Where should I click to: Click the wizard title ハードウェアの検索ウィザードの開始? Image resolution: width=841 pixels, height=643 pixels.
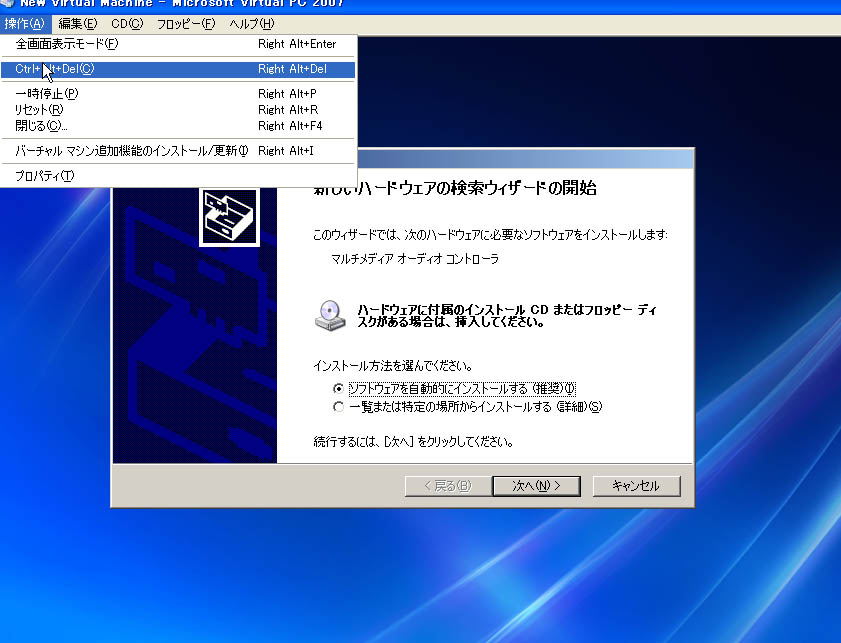pyautogui.click(x=455, y=188)
